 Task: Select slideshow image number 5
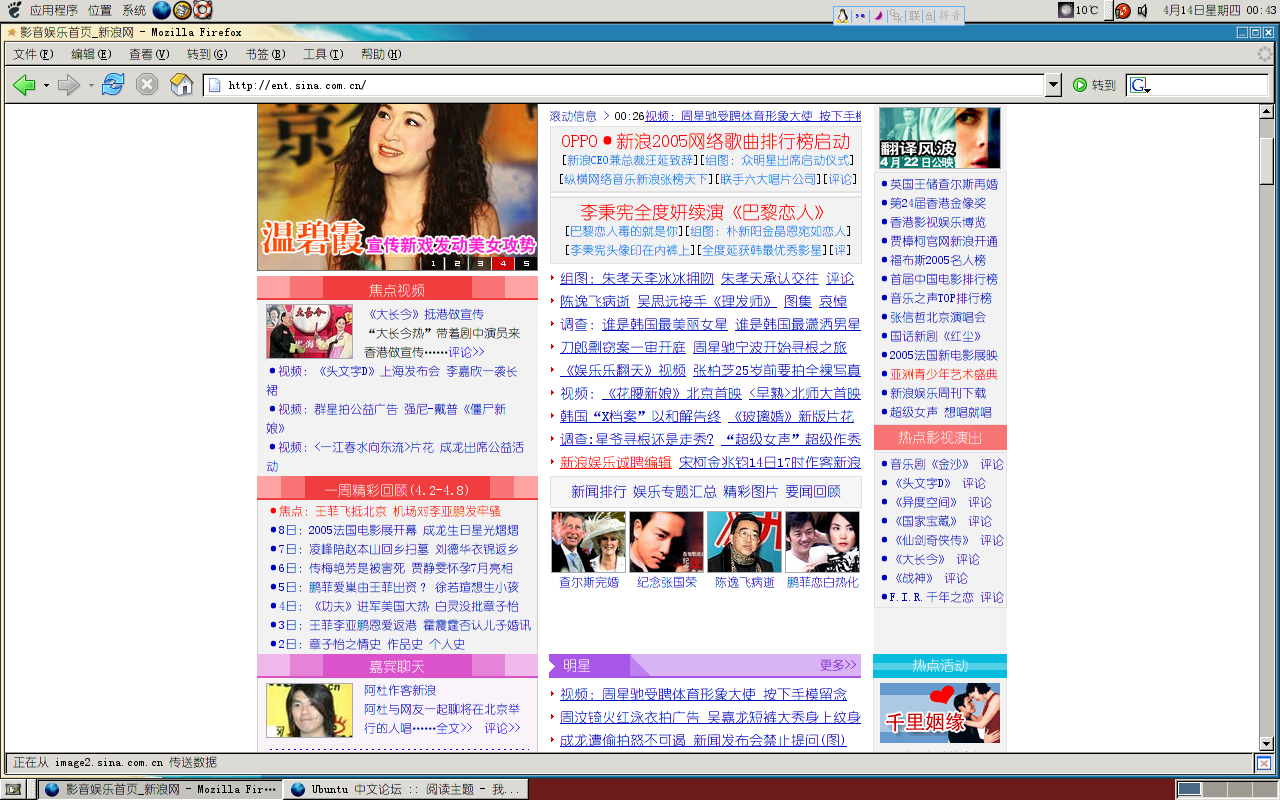(x=524, y=264)
